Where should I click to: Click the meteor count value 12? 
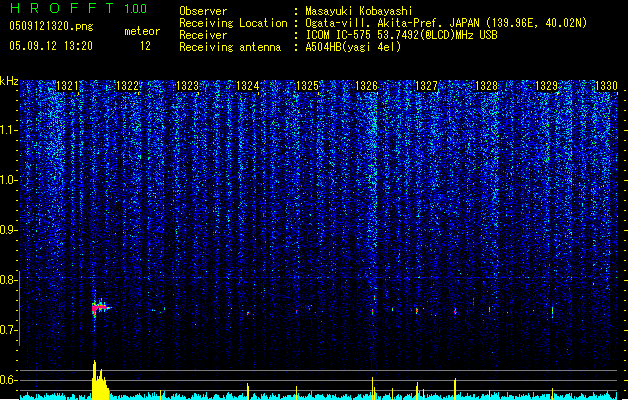coord(145,46)
